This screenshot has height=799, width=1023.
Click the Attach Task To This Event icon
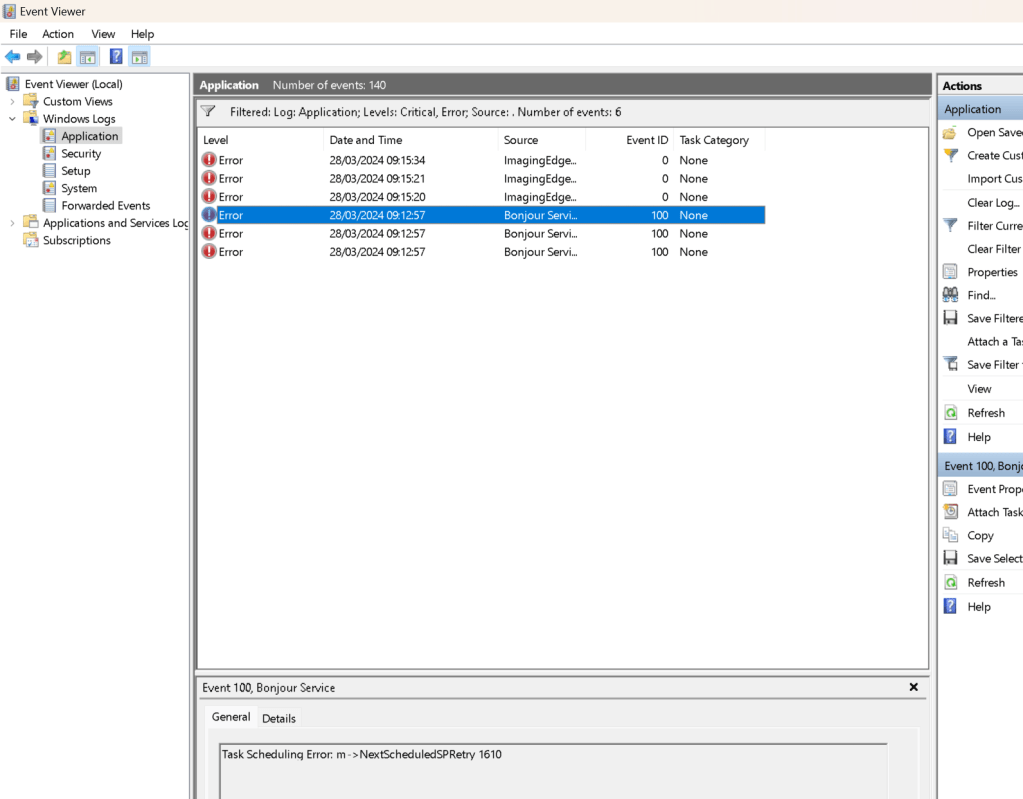pyautogui.click(x=951, y=512)
